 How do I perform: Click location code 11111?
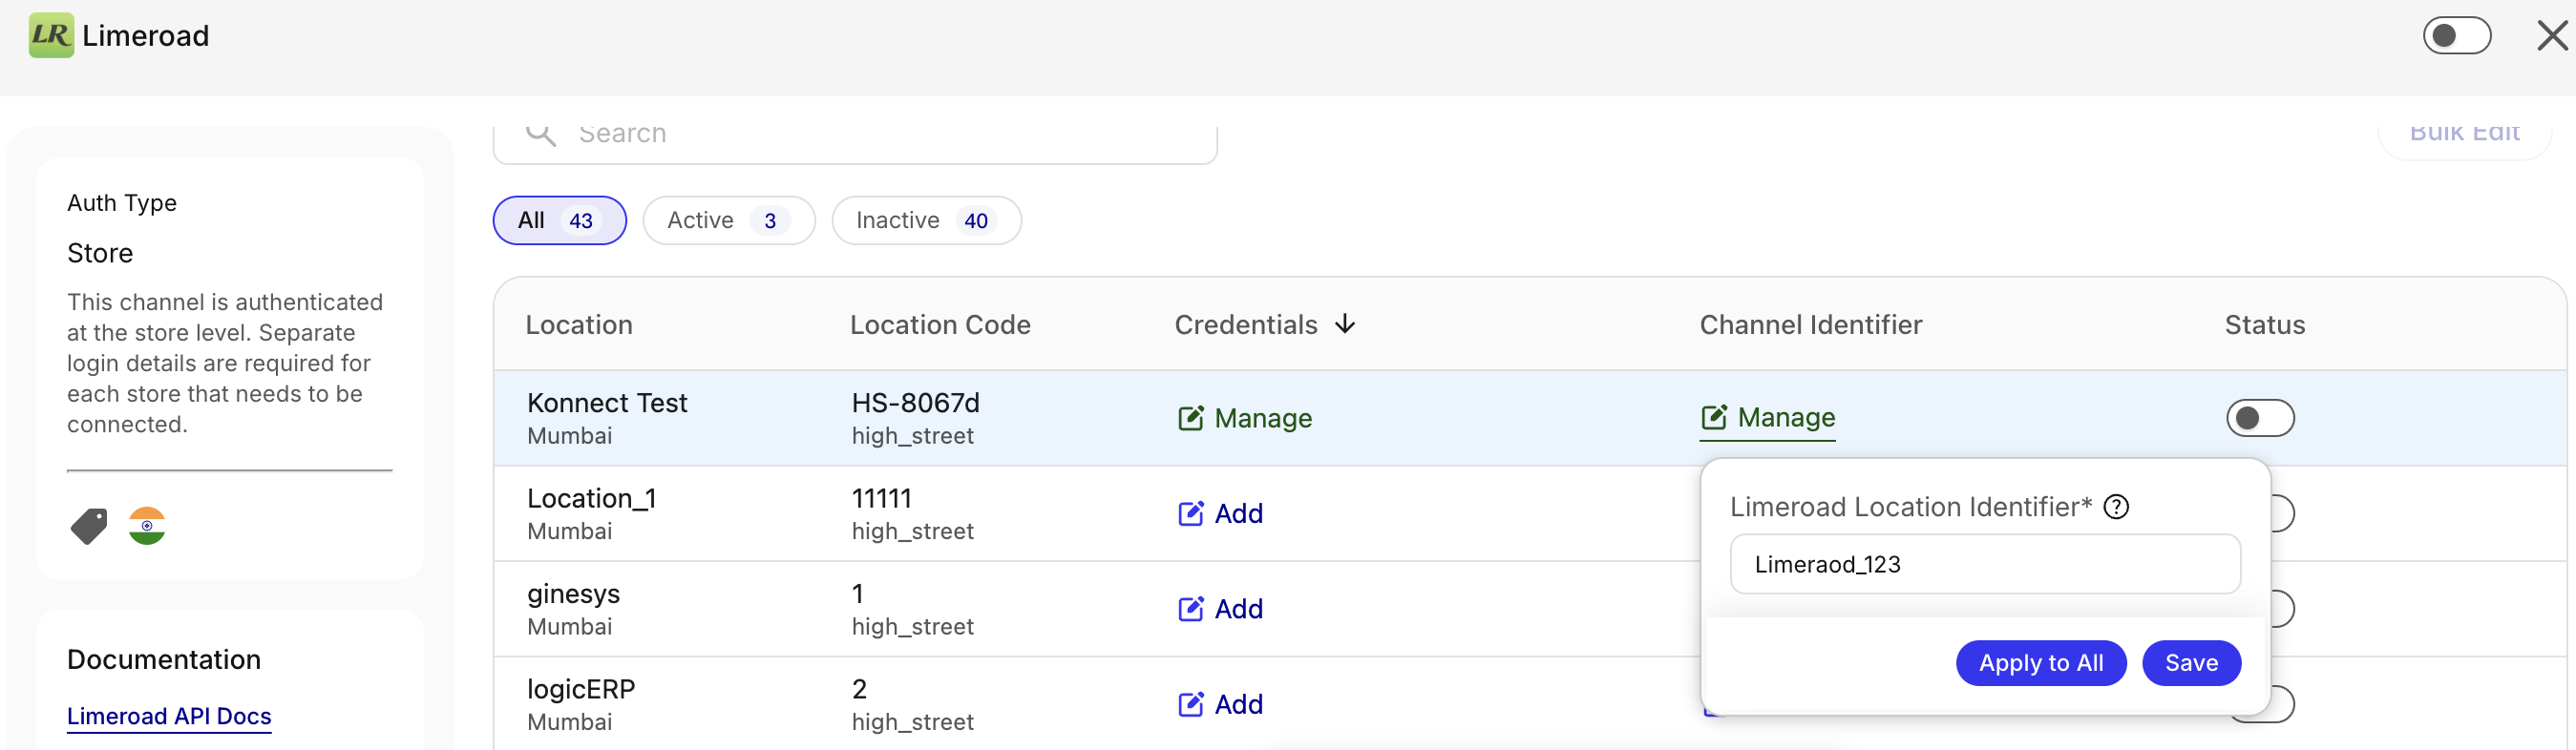[881, 498]
